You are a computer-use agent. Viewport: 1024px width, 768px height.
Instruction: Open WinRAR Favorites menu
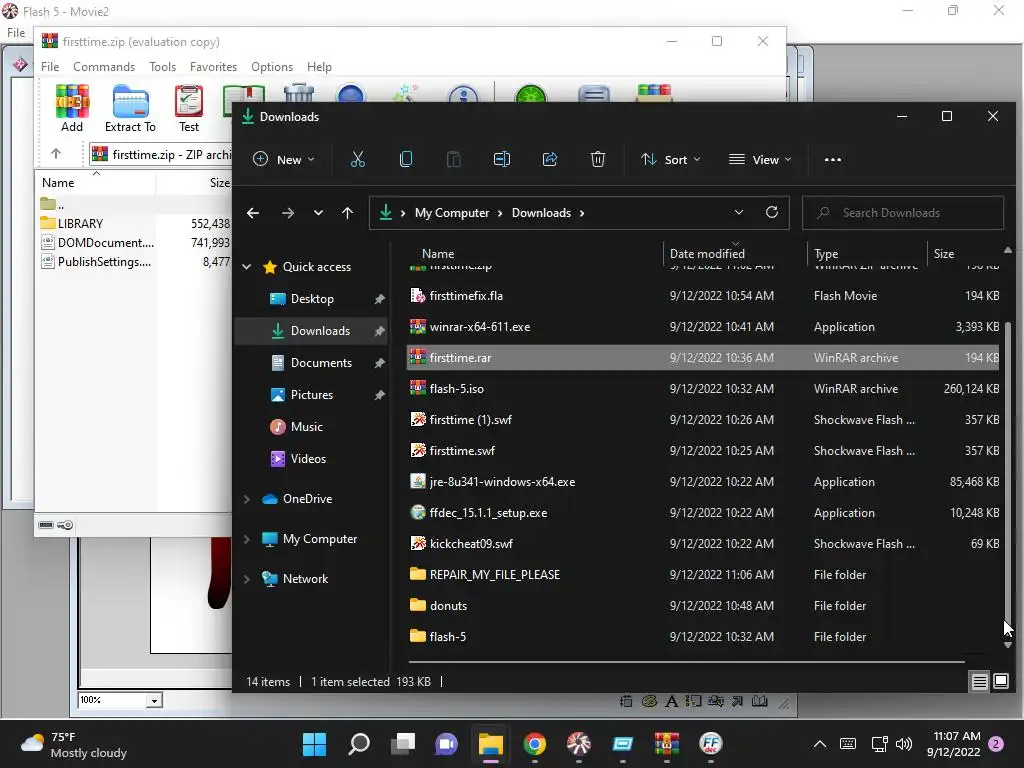click(x=213, y=67)
